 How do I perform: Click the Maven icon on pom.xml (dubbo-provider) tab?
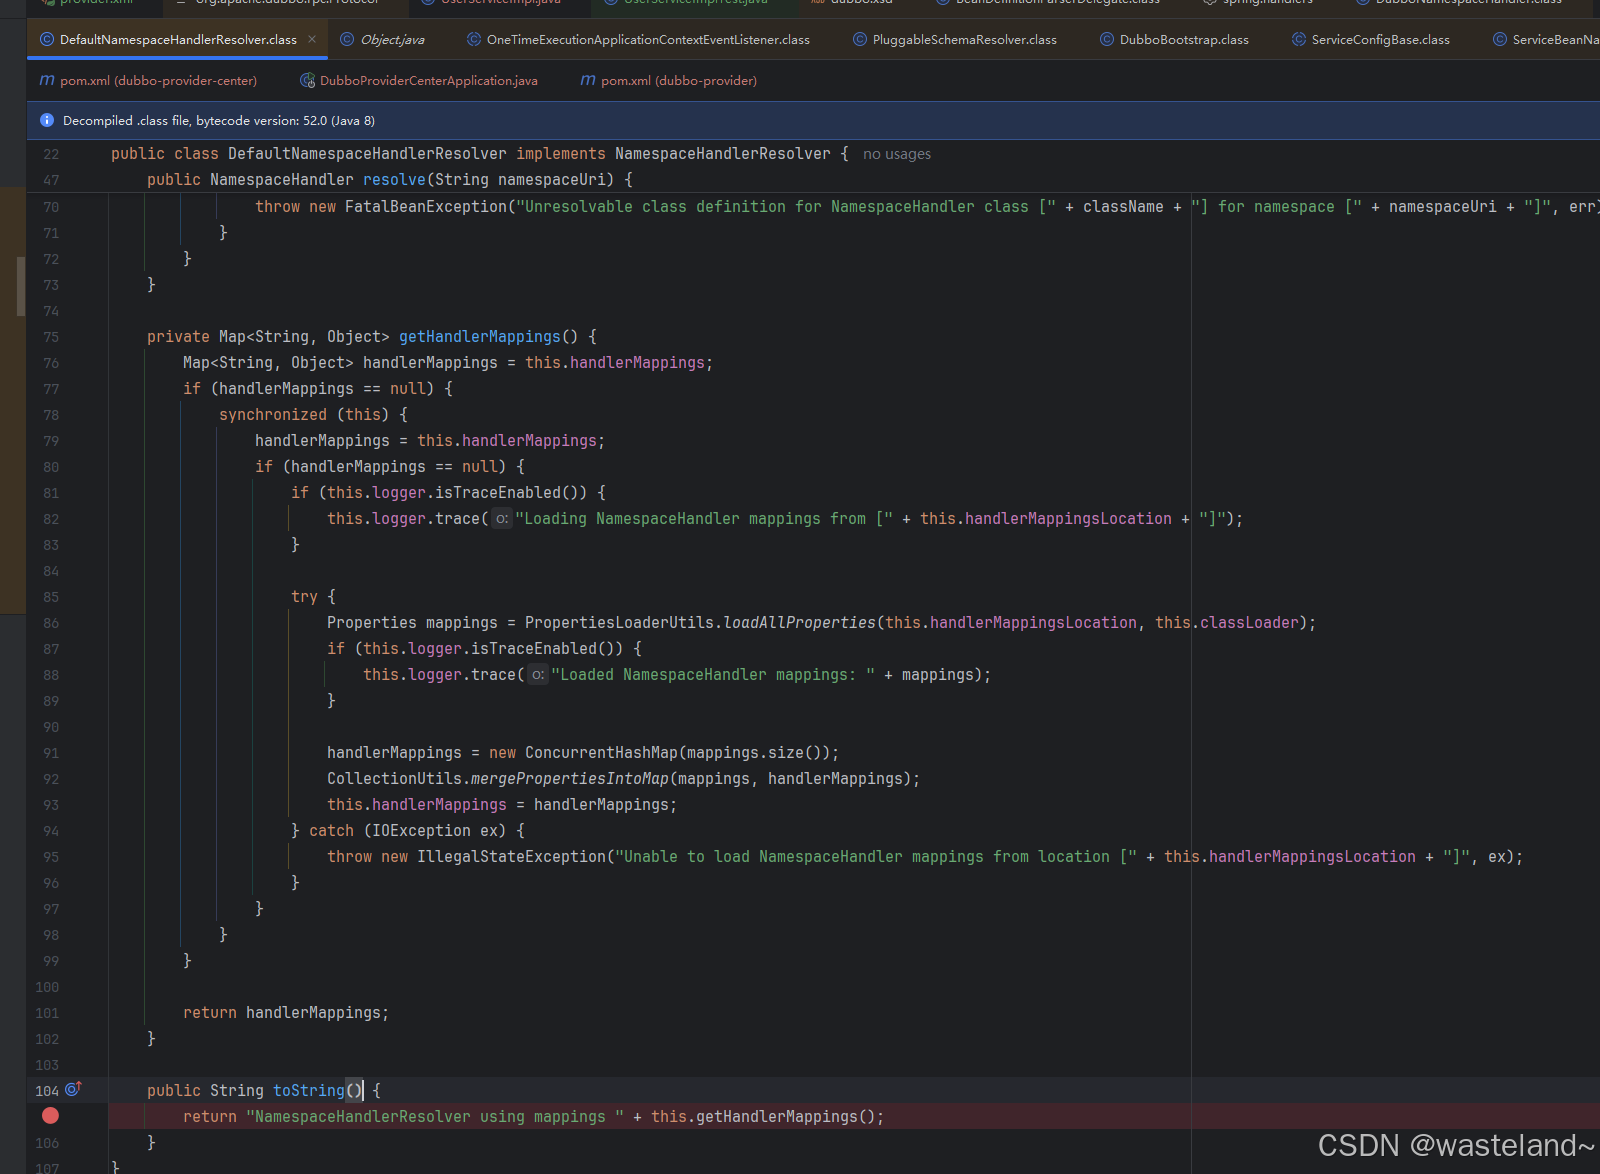587,80
